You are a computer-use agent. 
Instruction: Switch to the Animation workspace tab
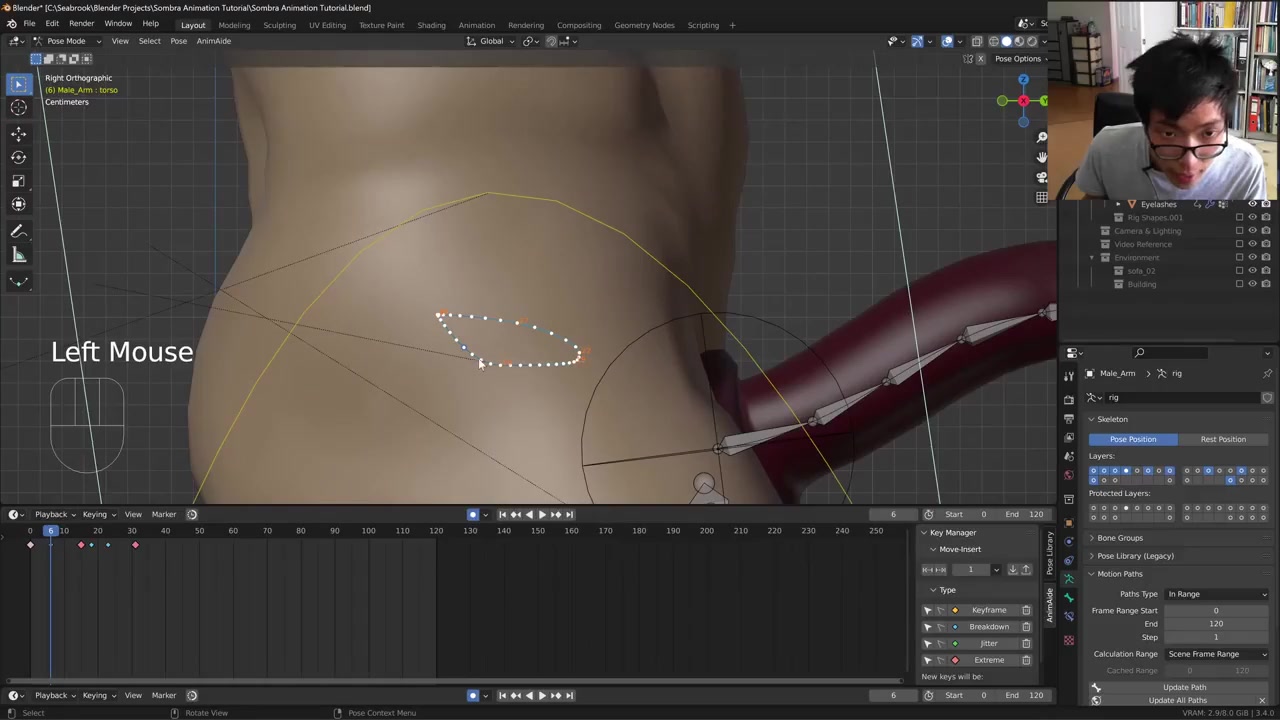coord(476,25)
